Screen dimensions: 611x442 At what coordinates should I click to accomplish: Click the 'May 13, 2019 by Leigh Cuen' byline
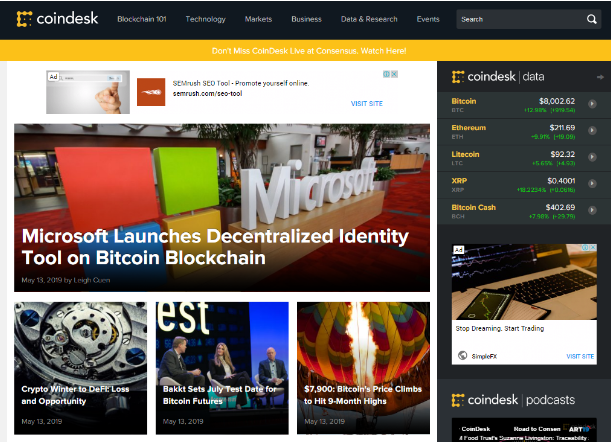(x=66, y=280)
